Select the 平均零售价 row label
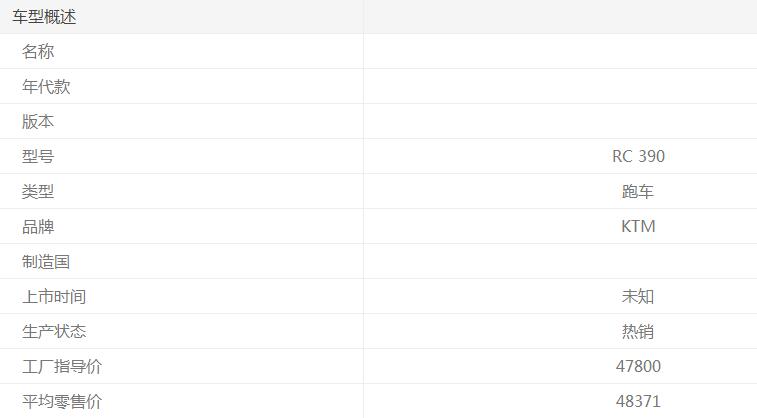 click(x=62, y=402)
